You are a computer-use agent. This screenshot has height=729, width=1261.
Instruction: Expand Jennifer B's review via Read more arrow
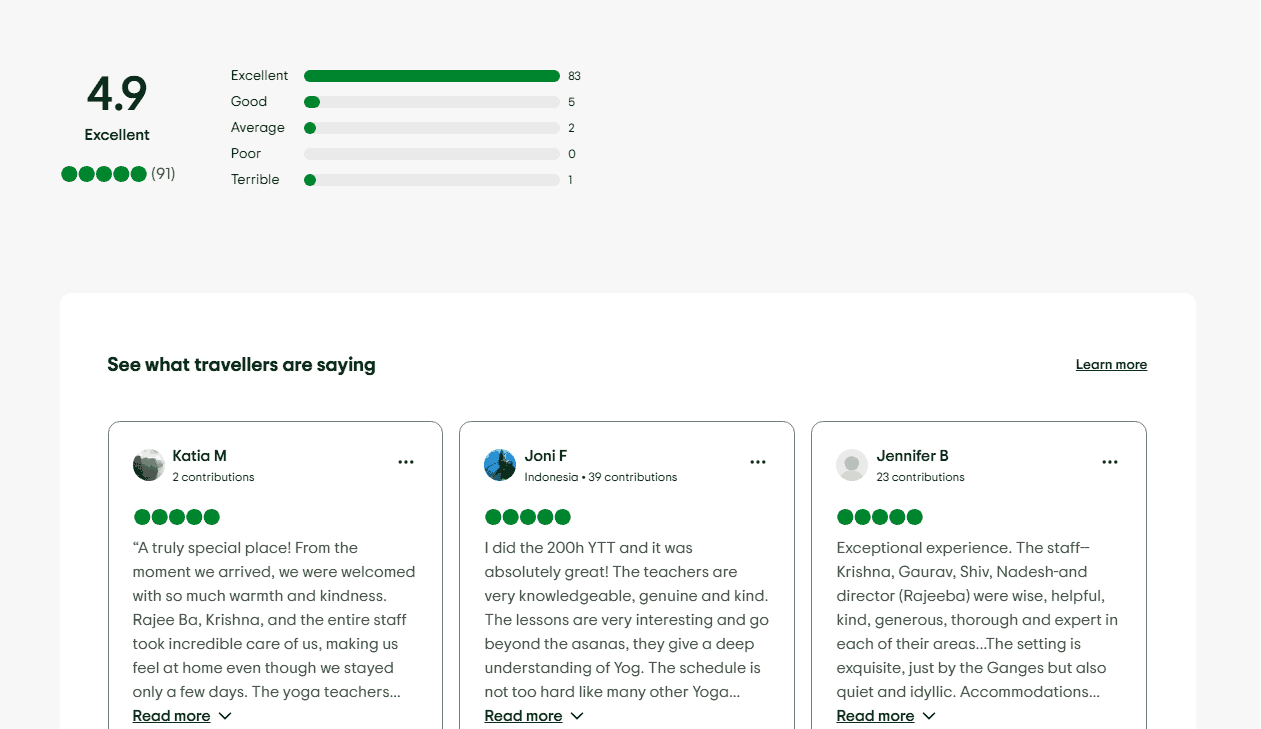tap(929, 716)
